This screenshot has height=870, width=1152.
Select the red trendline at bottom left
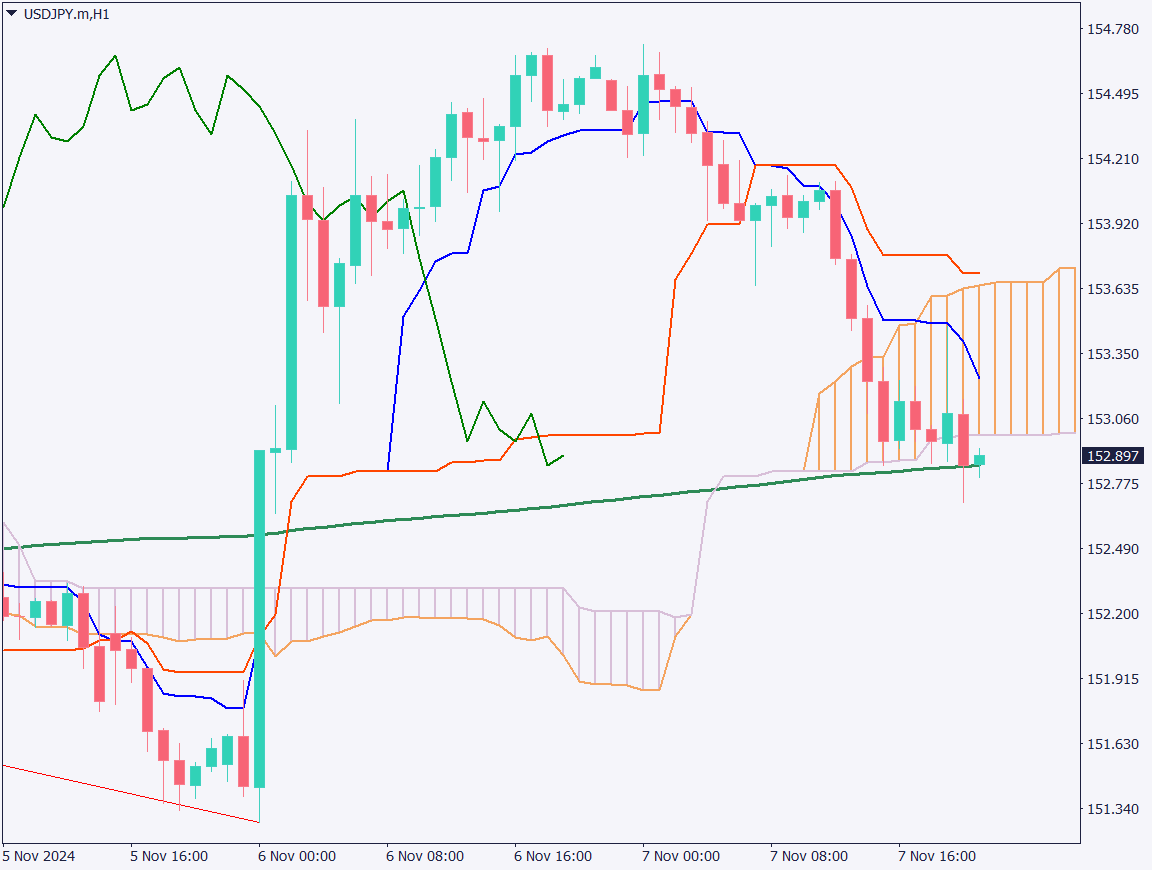click(130, 793)
